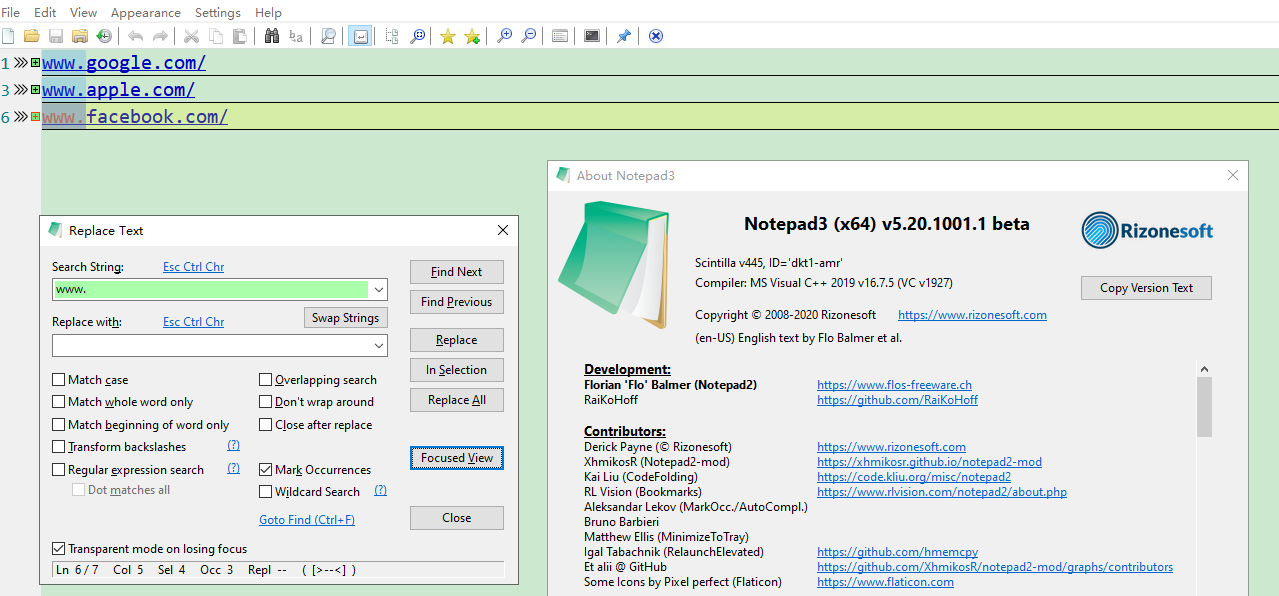Click the Replace text toolbar icon
The height and width of the screenshot is (596, 1279).
tap(295, 36)
